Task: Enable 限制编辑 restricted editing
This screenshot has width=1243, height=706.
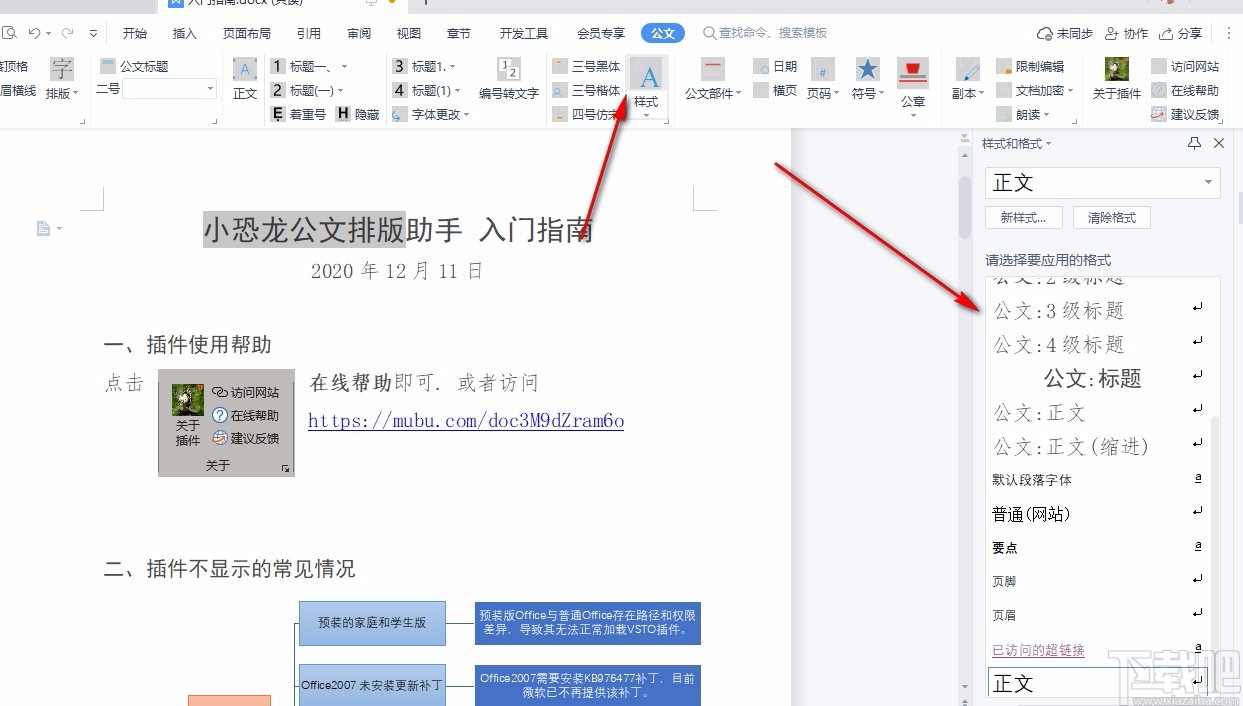Action: 1040,66
